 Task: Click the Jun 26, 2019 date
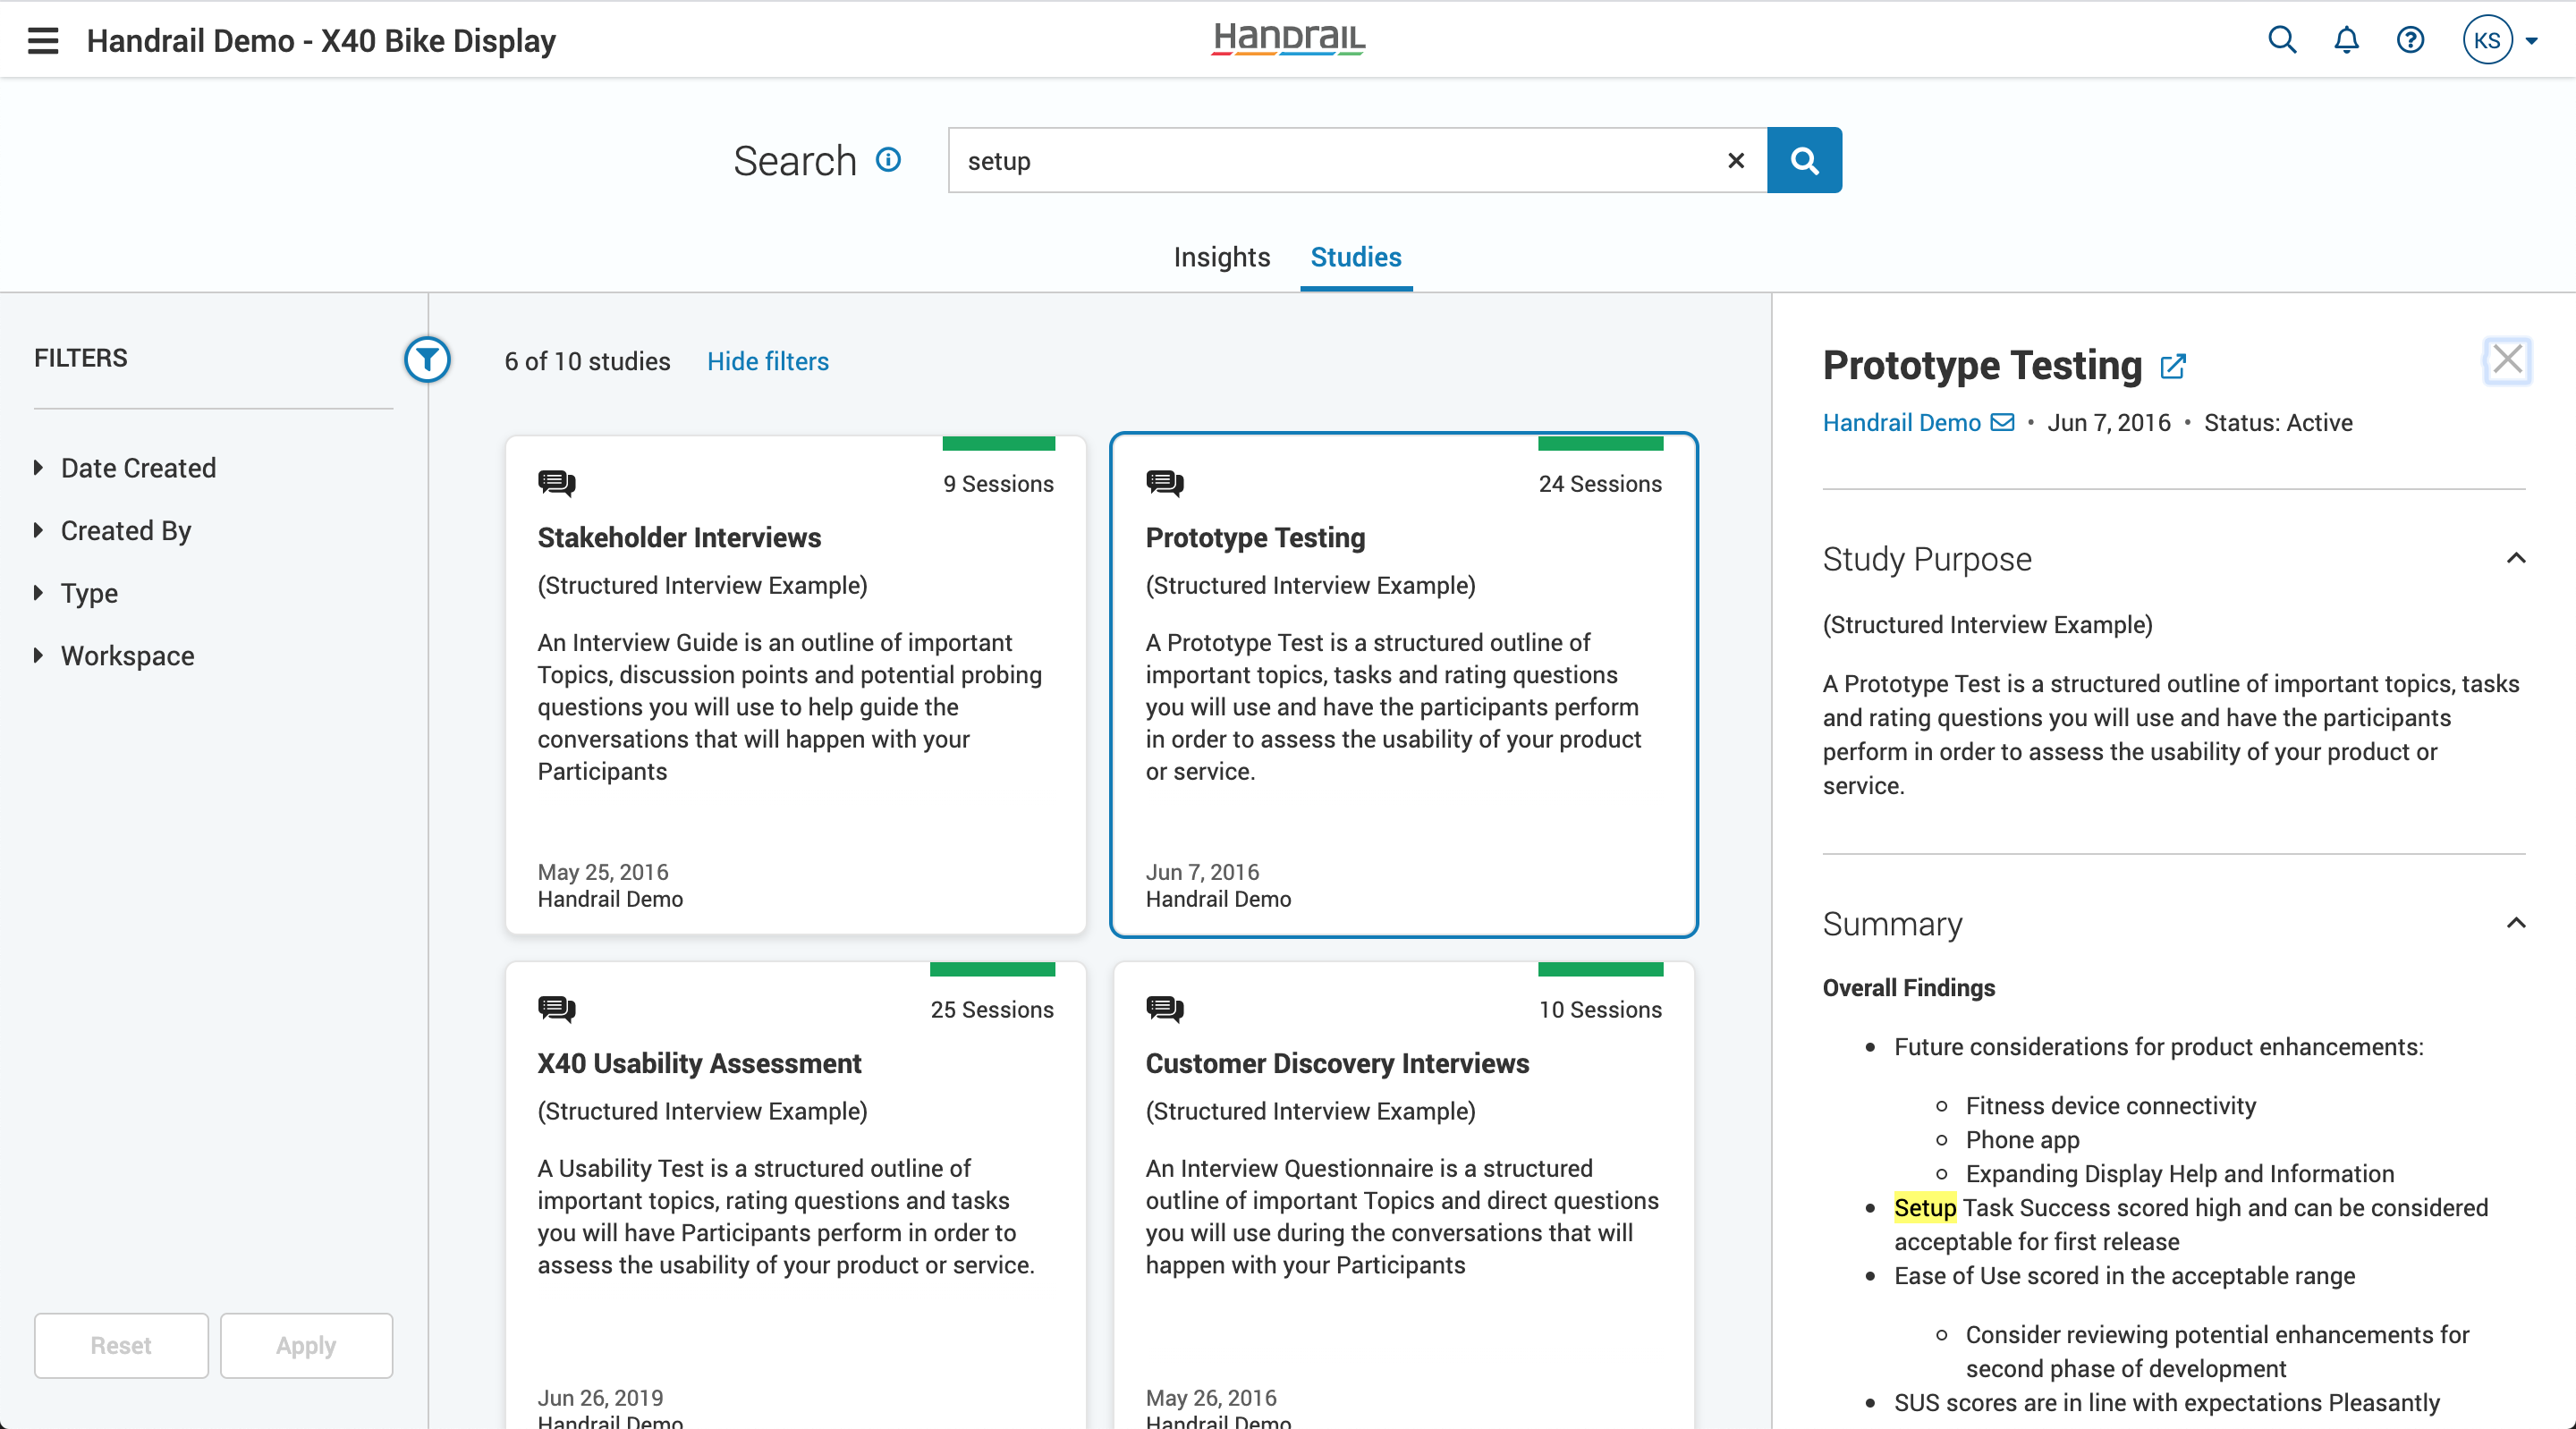click(x=600, y=1398)
